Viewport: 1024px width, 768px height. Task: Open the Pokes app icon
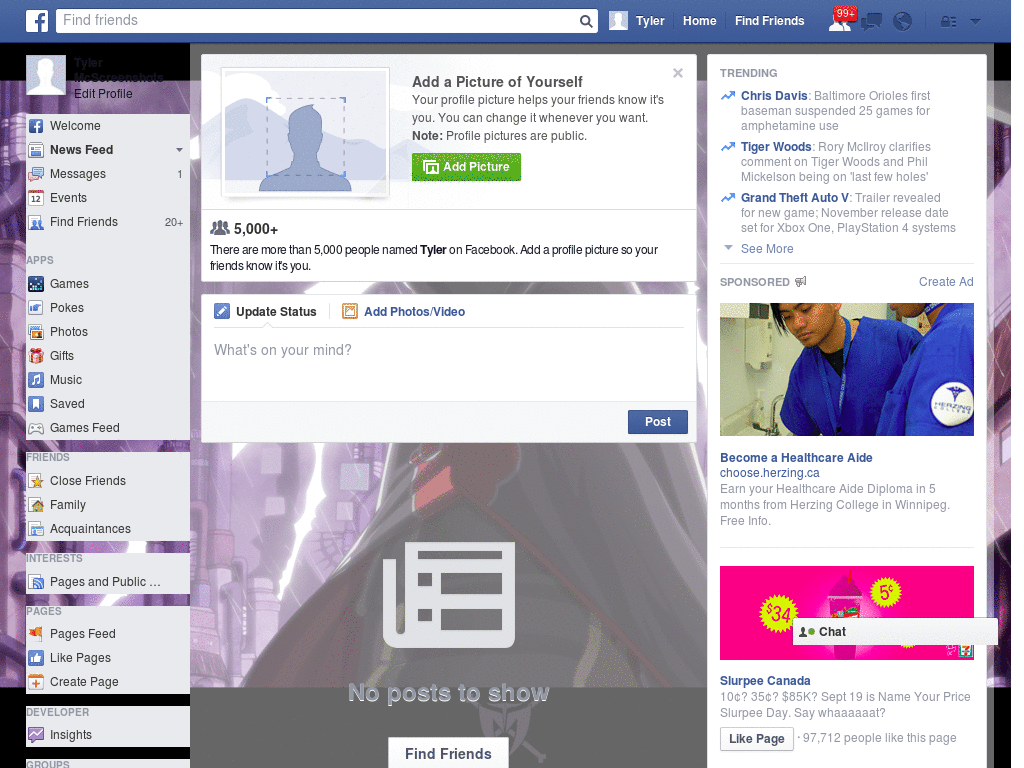[x=36, y=308]
